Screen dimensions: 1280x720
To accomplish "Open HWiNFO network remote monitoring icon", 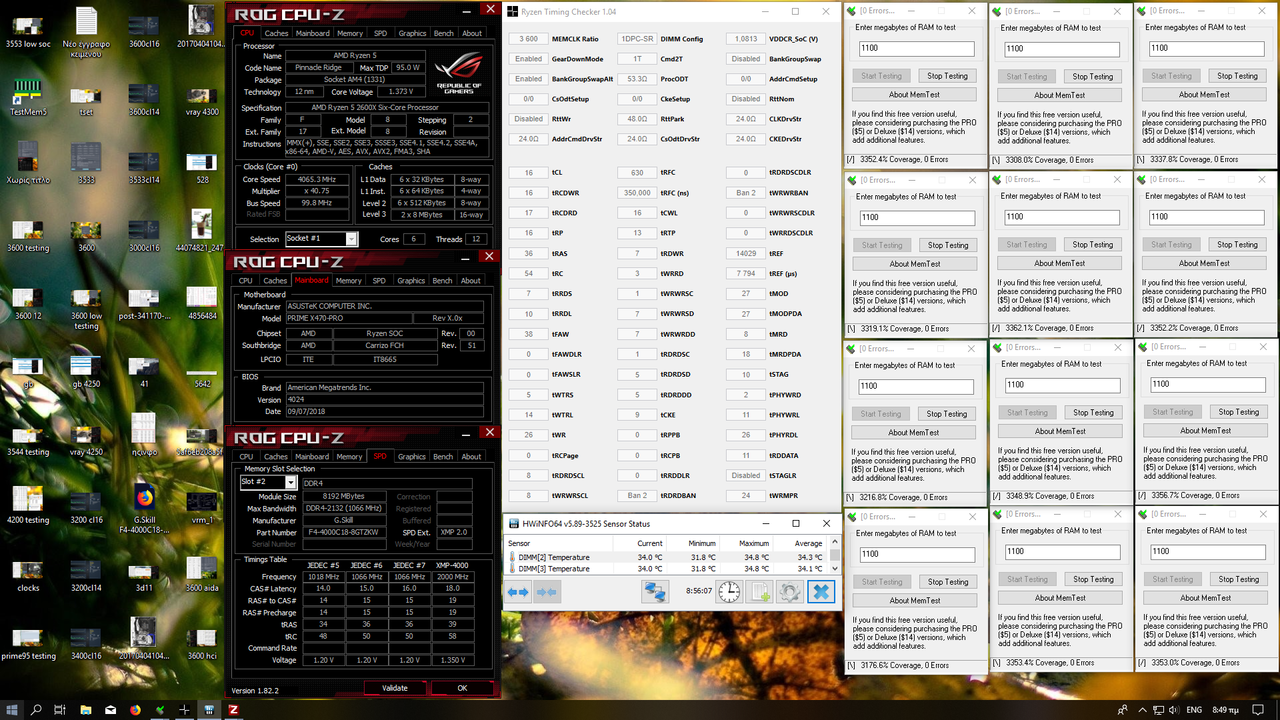I will (655, 592).
